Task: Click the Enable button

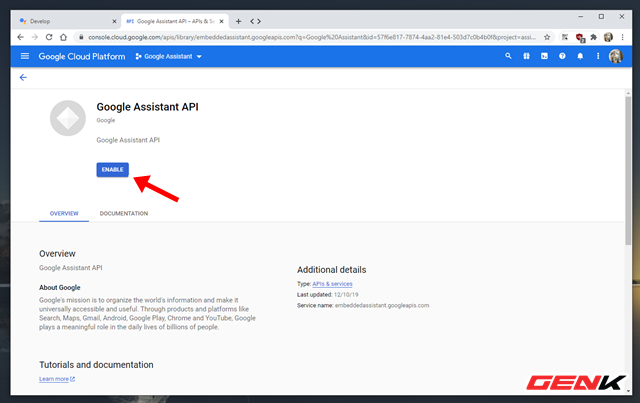Action: pos(113,169)
